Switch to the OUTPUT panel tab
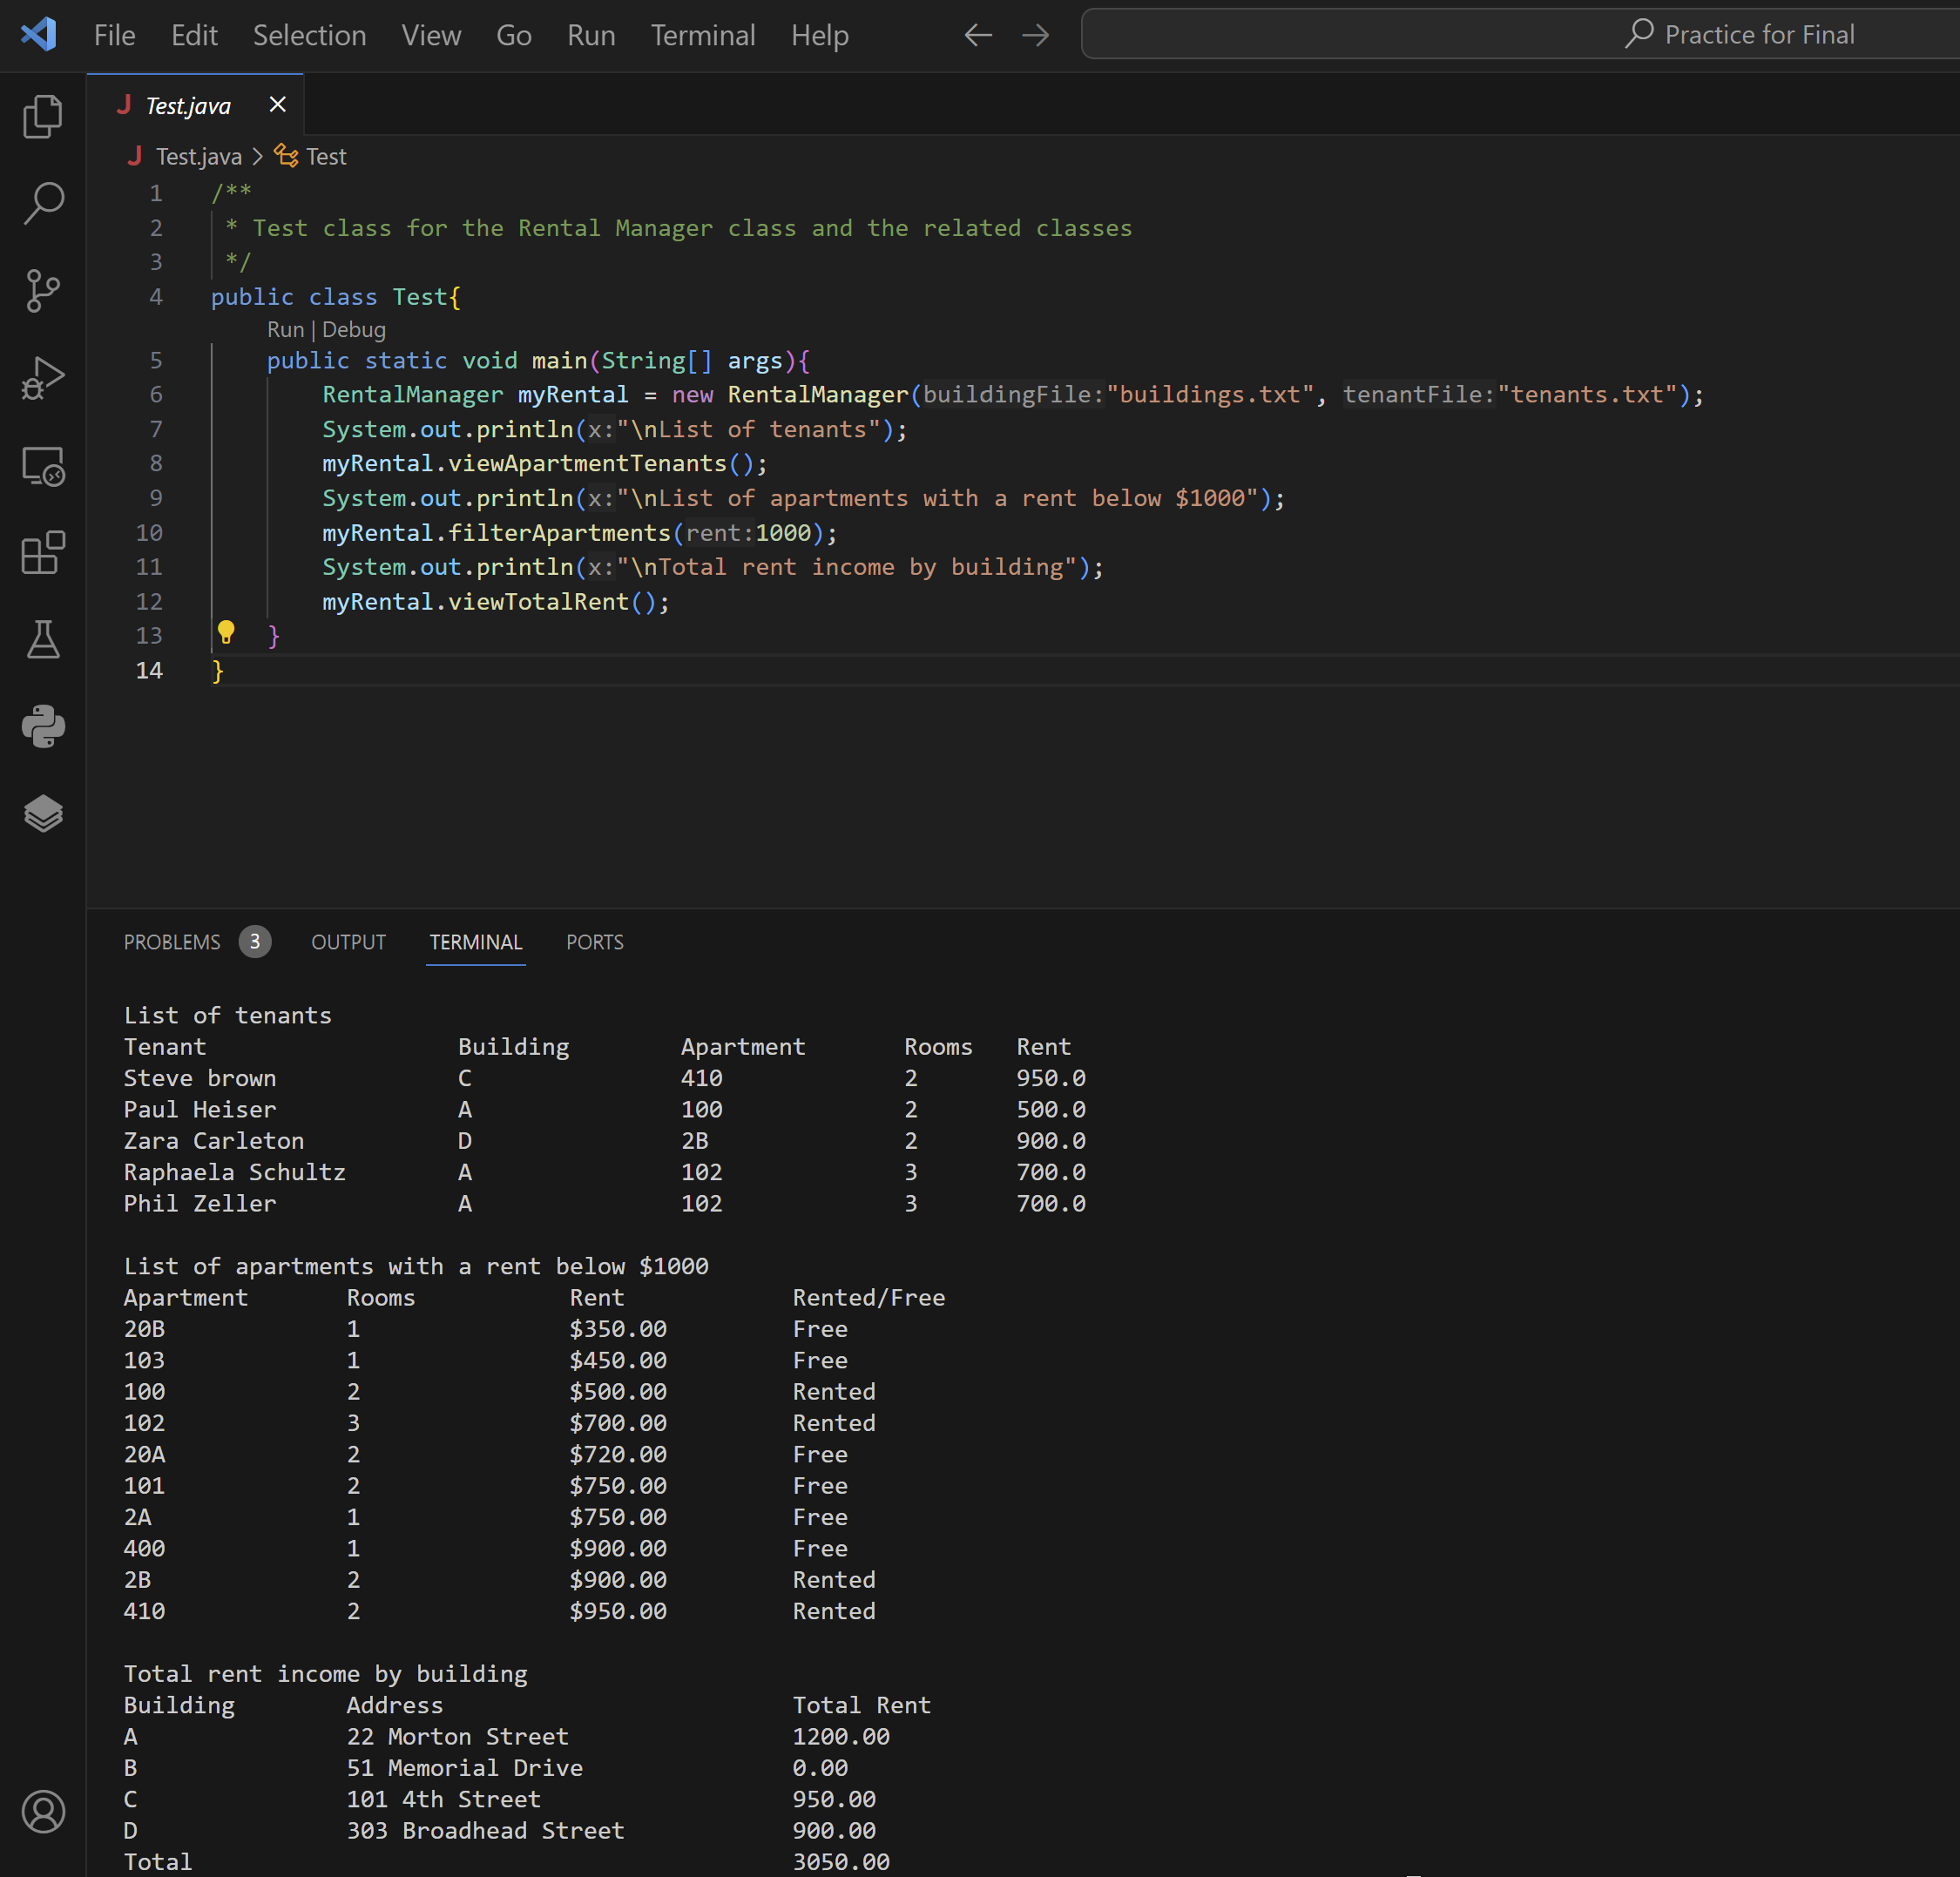This screenshot has width=1960, height=1877. [348, 942]
